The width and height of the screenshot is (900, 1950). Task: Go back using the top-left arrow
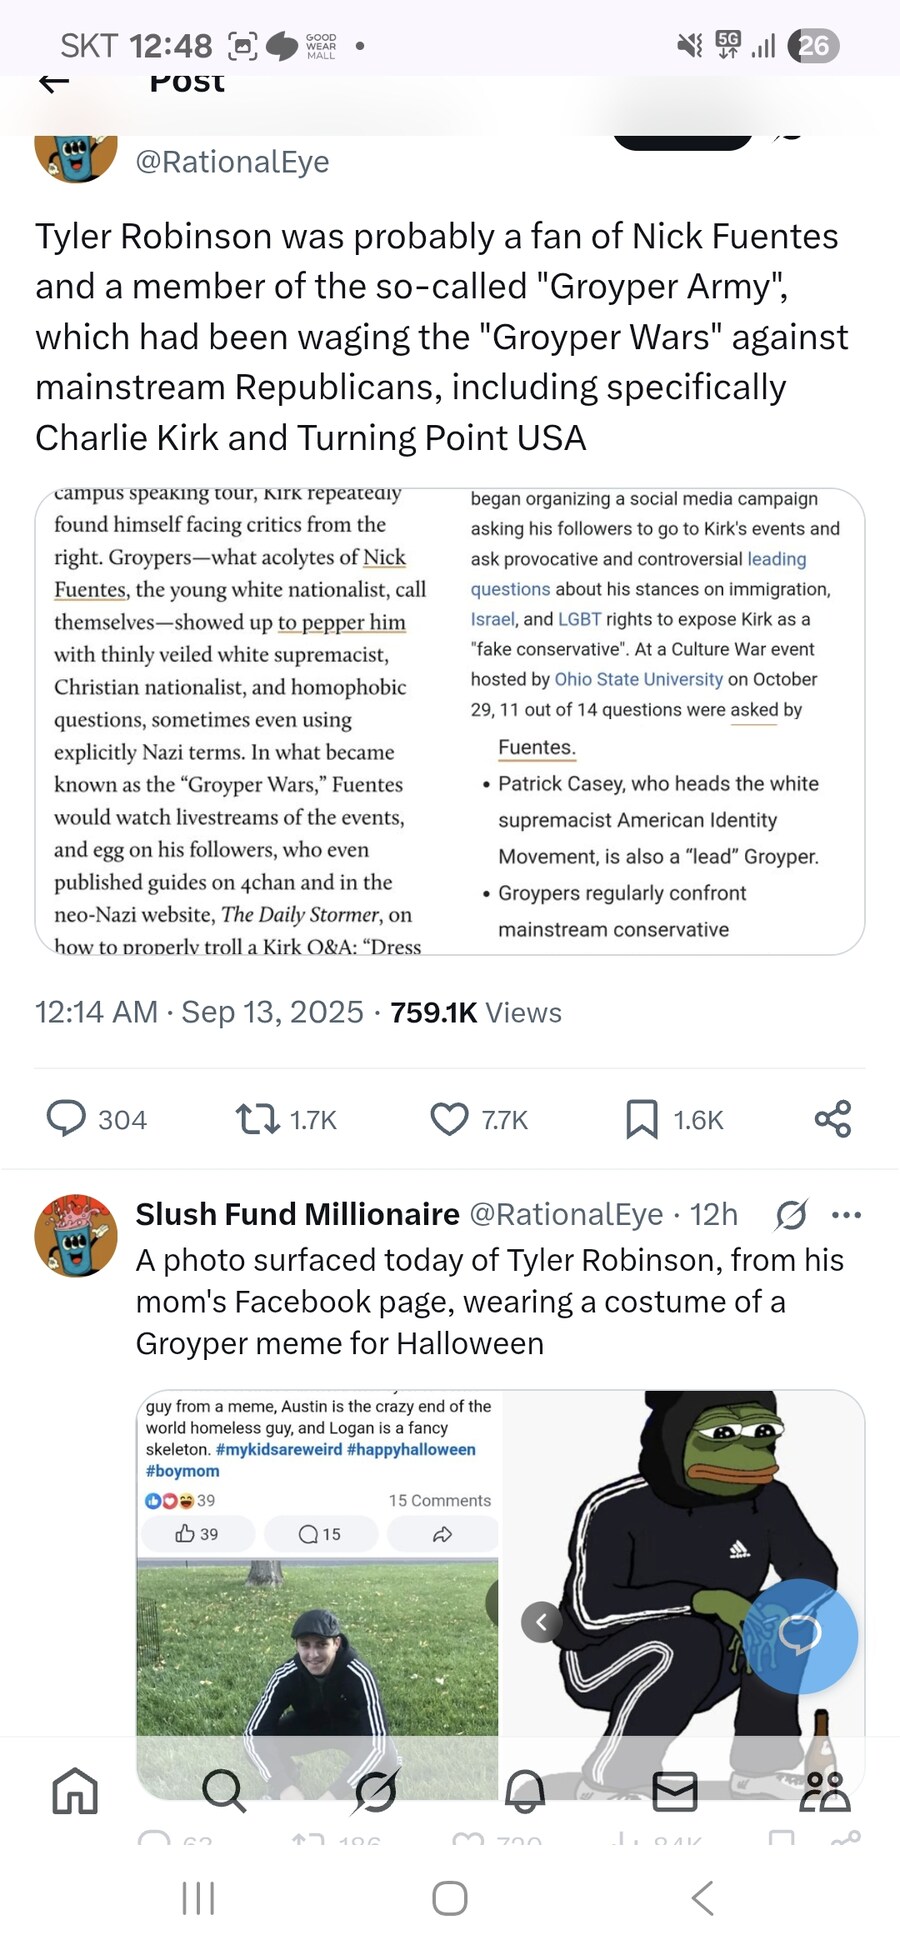pyautogui.click(x=54, y=82)
